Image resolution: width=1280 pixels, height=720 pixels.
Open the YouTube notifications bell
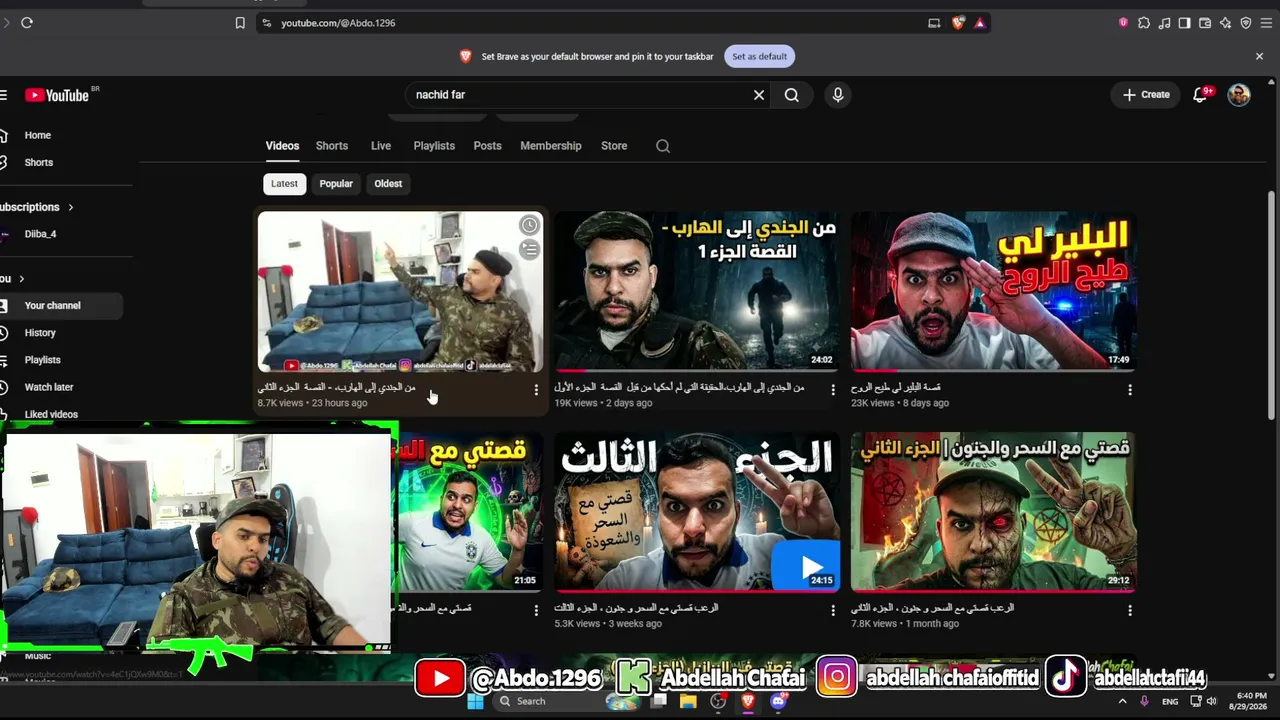tap(1201, 95)
